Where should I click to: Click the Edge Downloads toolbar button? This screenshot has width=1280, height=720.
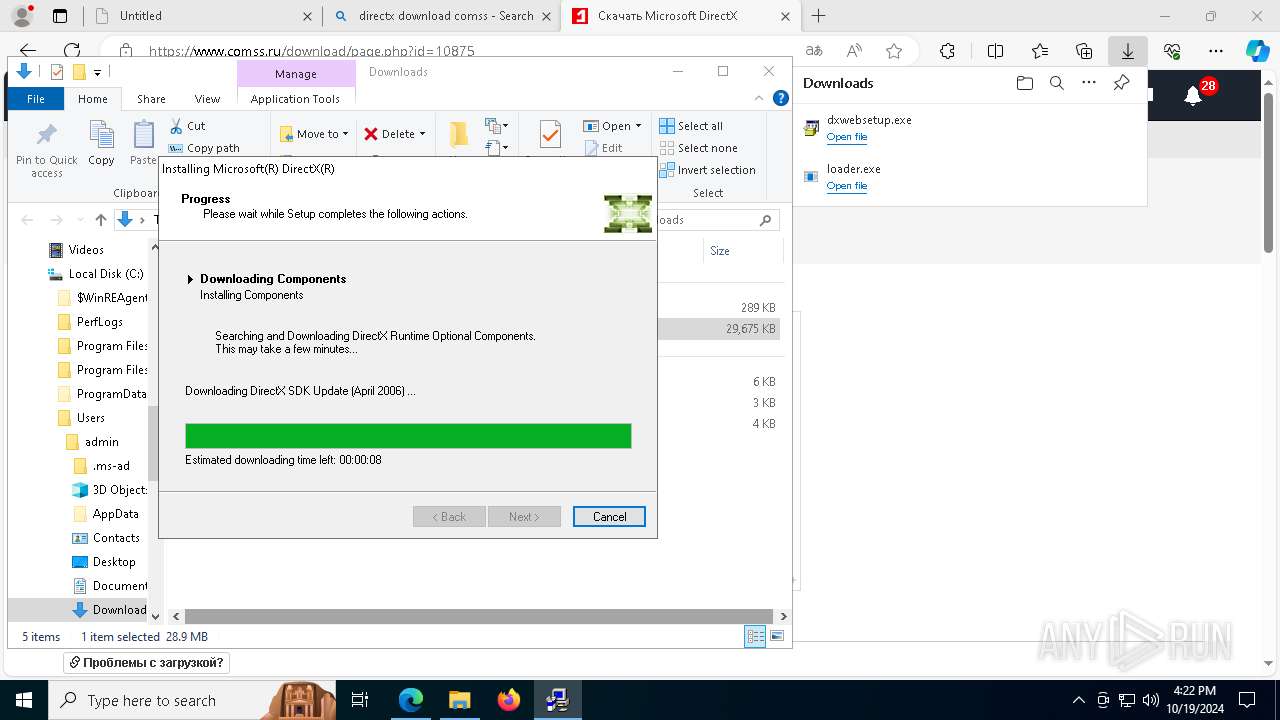(1127, 51)
